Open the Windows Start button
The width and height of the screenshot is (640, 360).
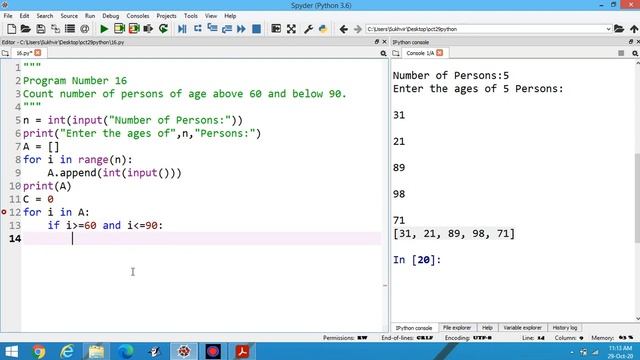pyautogui.click(x=11, y=351)
